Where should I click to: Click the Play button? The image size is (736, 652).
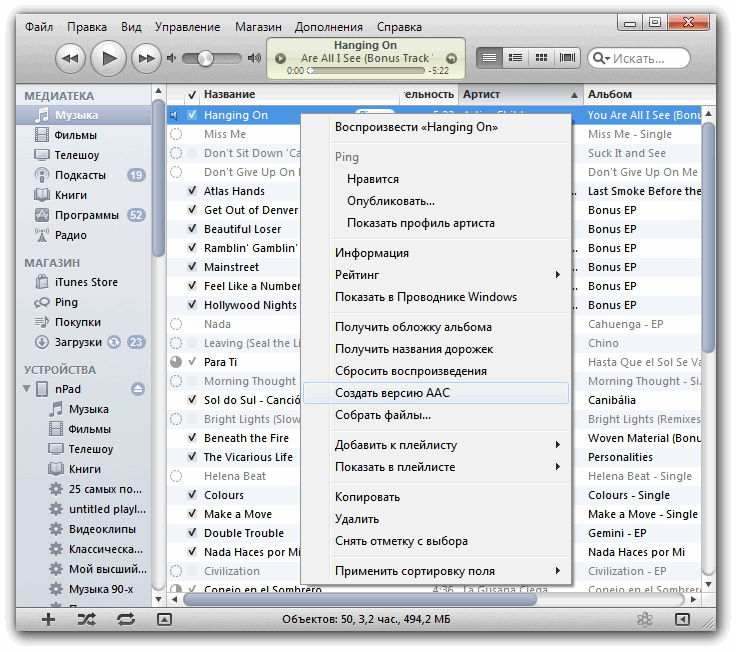tap(108, 59)
